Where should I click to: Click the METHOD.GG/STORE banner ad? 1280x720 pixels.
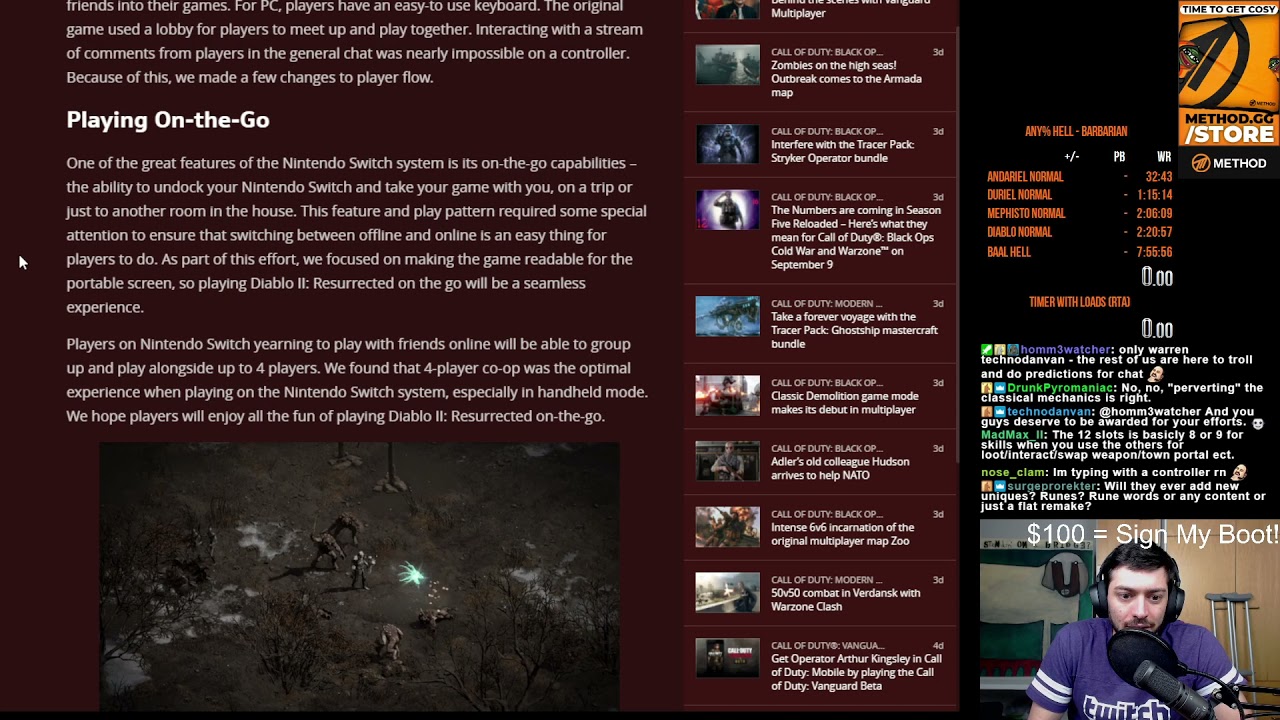[x=1228, y=76]
